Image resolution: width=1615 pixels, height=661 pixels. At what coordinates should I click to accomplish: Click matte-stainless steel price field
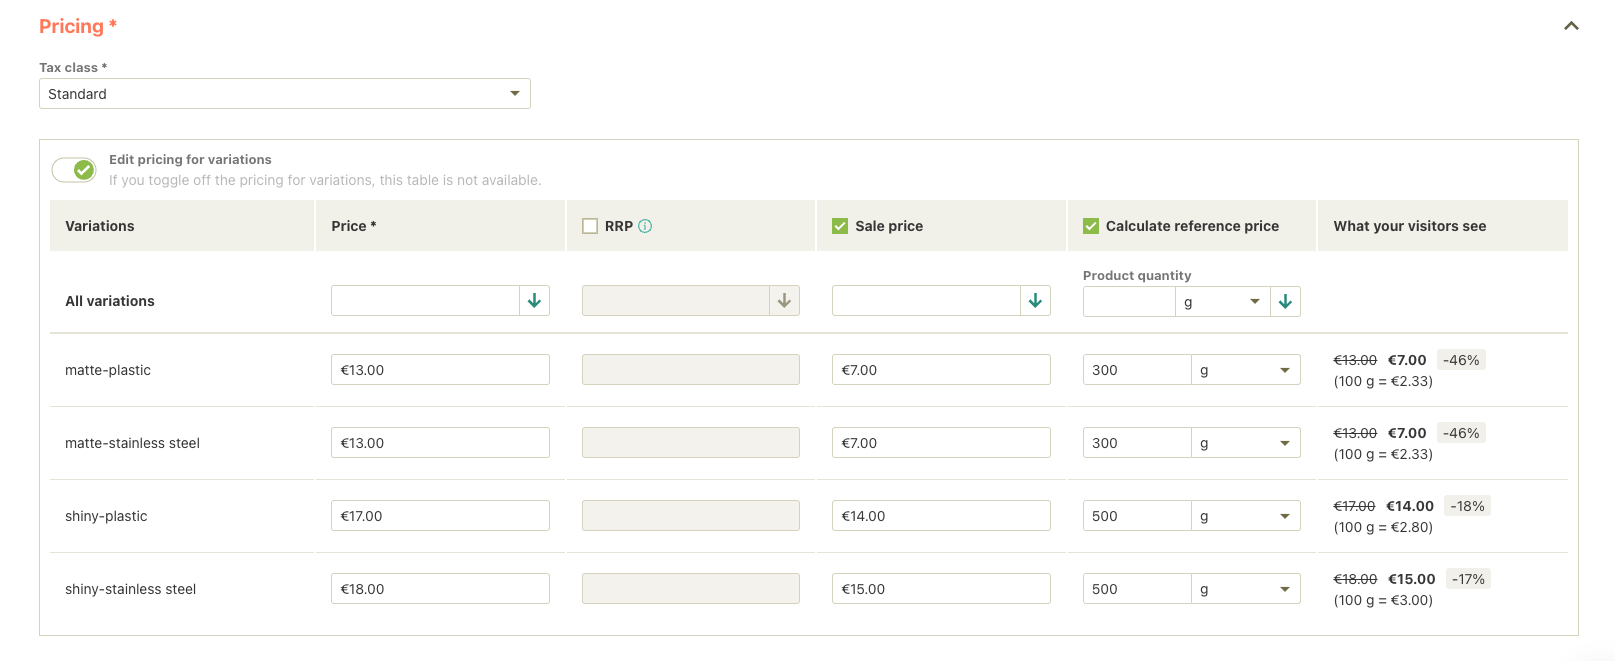440,443
